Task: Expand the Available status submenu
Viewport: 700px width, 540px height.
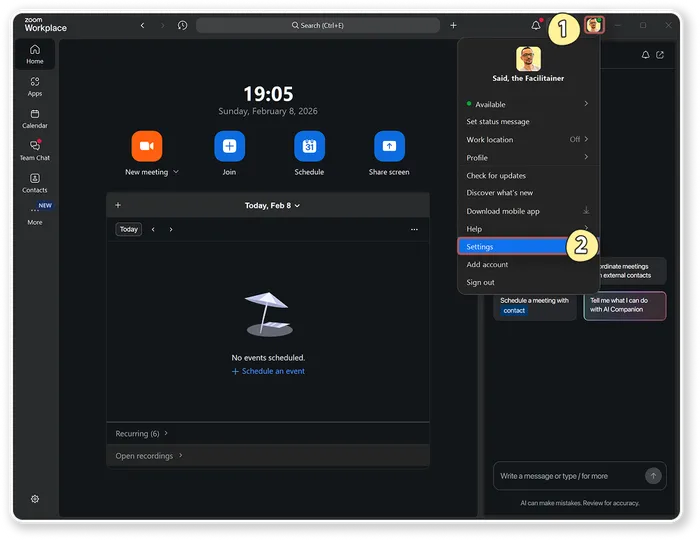Action: point(586,104)
